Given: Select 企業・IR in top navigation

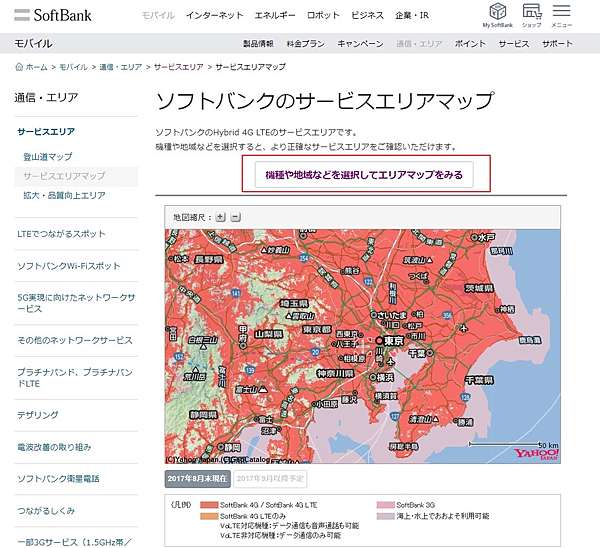Looking at the screenshot, I should [x=412, y=15].
